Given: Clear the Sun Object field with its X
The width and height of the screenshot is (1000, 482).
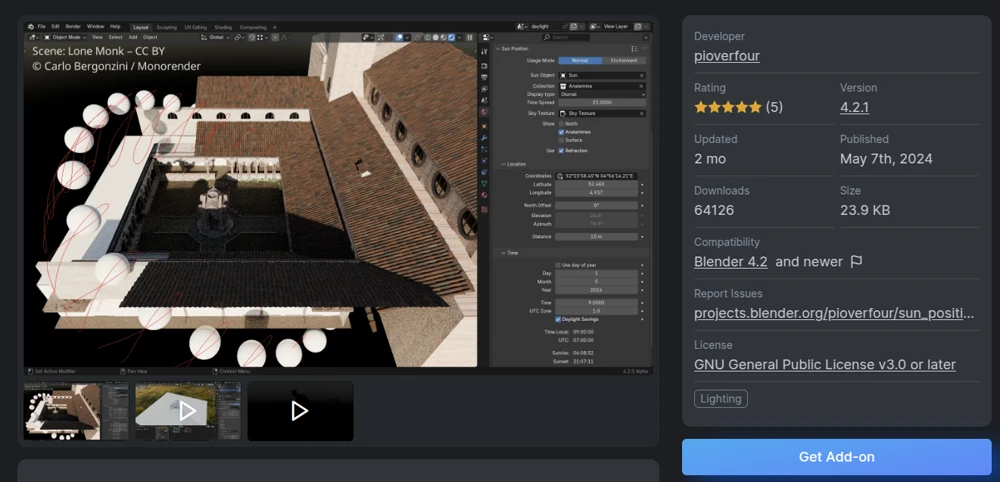Looking at the screenshot, I should pos(642,75).
